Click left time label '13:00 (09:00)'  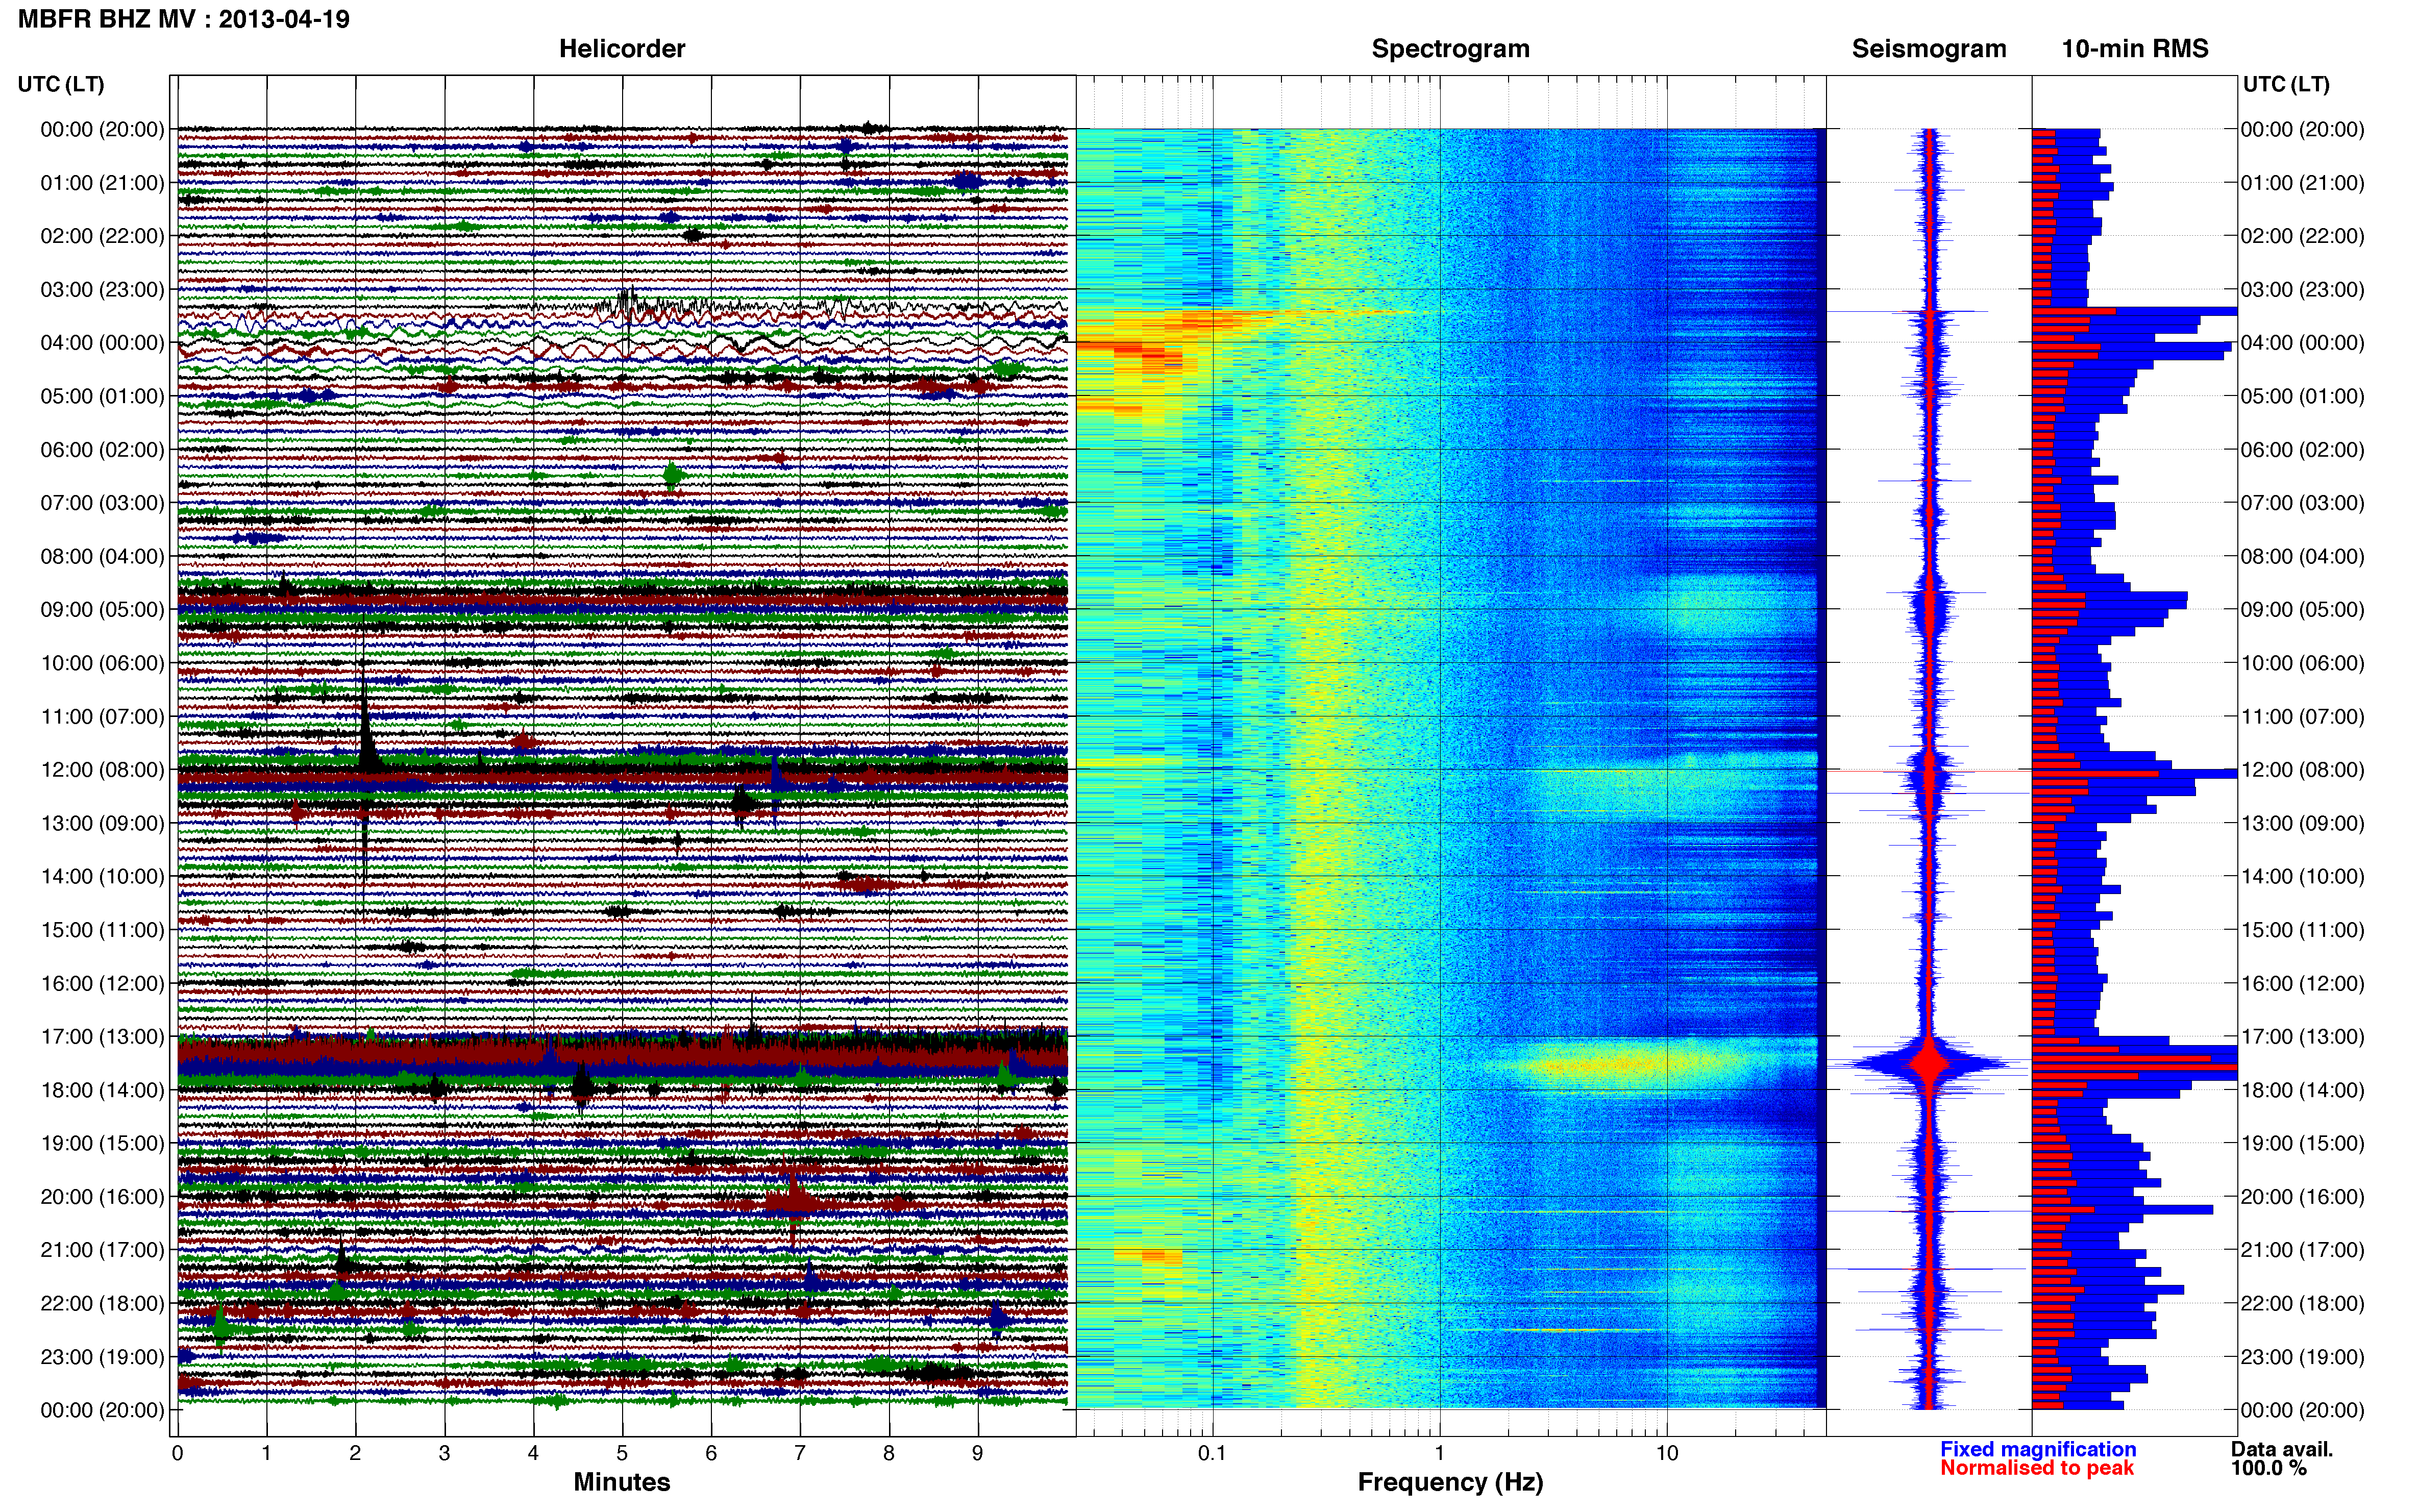(102, 823)
